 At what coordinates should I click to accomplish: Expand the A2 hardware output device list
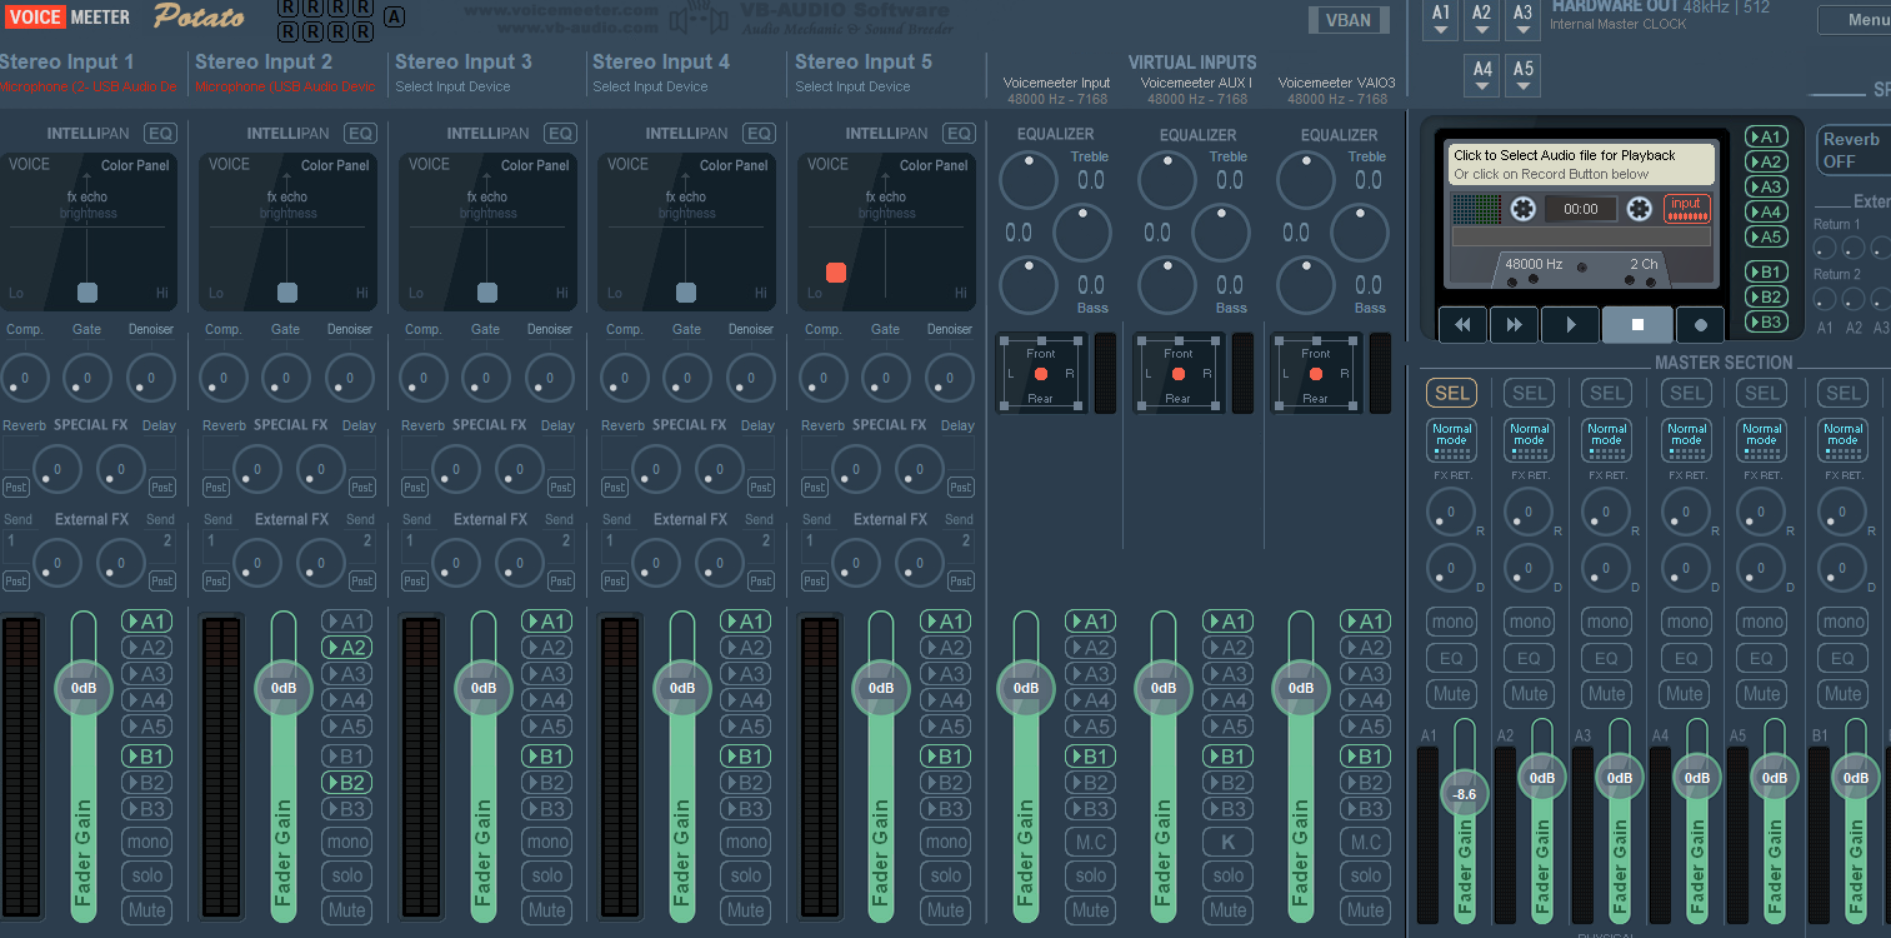(1481, 19)
